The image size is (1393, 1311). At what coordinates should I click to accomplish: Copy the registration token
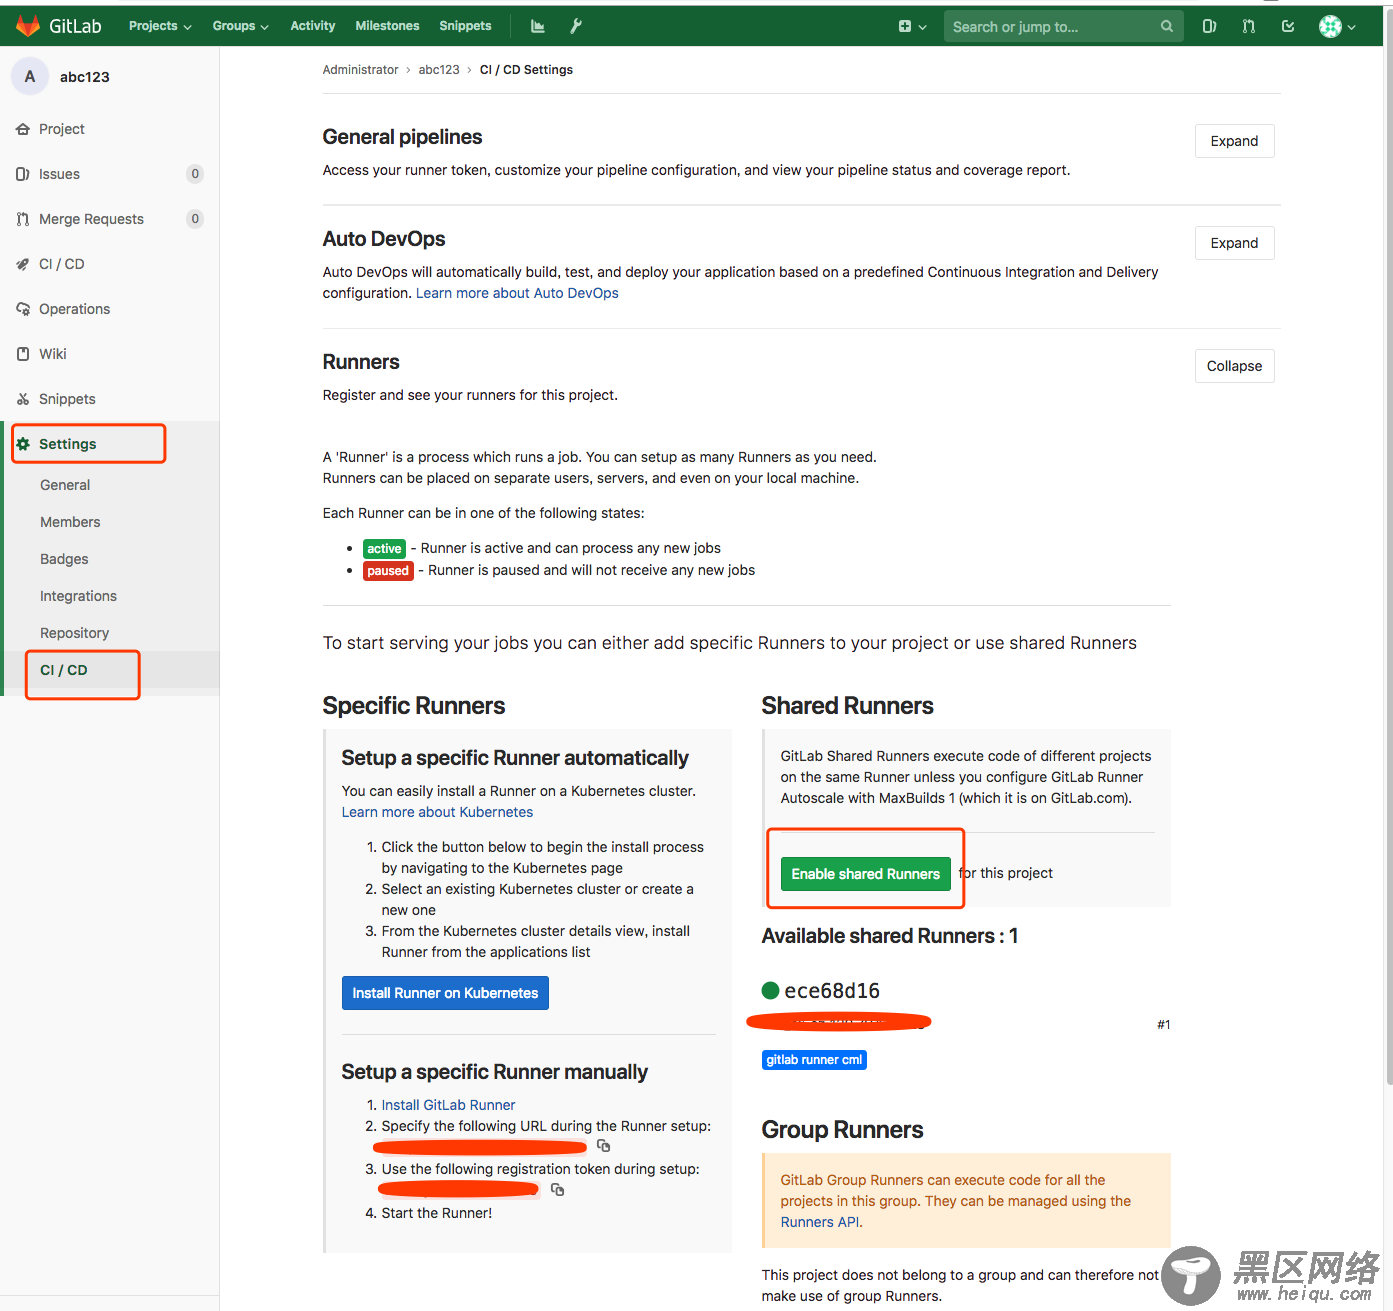point(557,1190)
